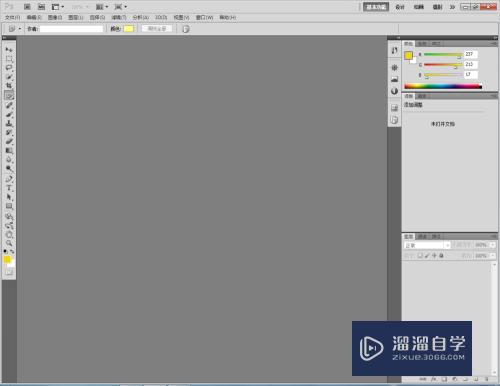Select the 设计 workspace button

click(x=400, y=7)
